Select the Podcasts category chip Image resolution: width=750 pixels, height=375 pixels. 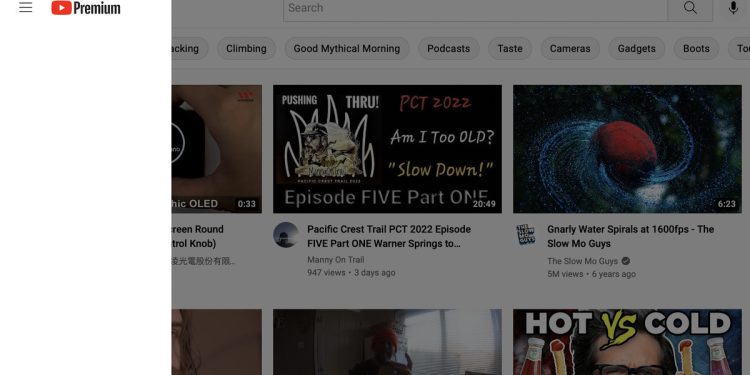tap(449, 48)
